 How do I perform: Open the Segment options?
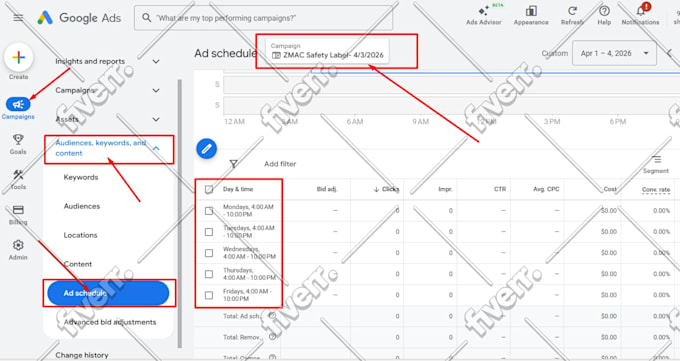[x=656, y=164]
